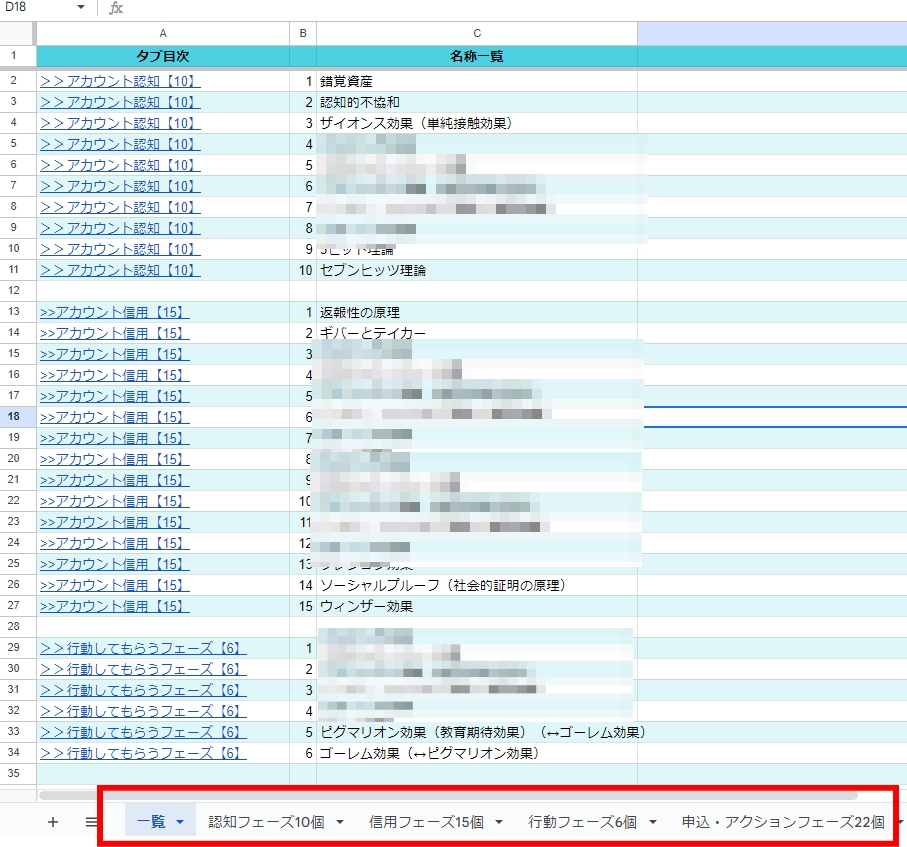Select the column A header
Image resolution: width=907 pixels, height=847 pixels.
click(x=163, y=34)
